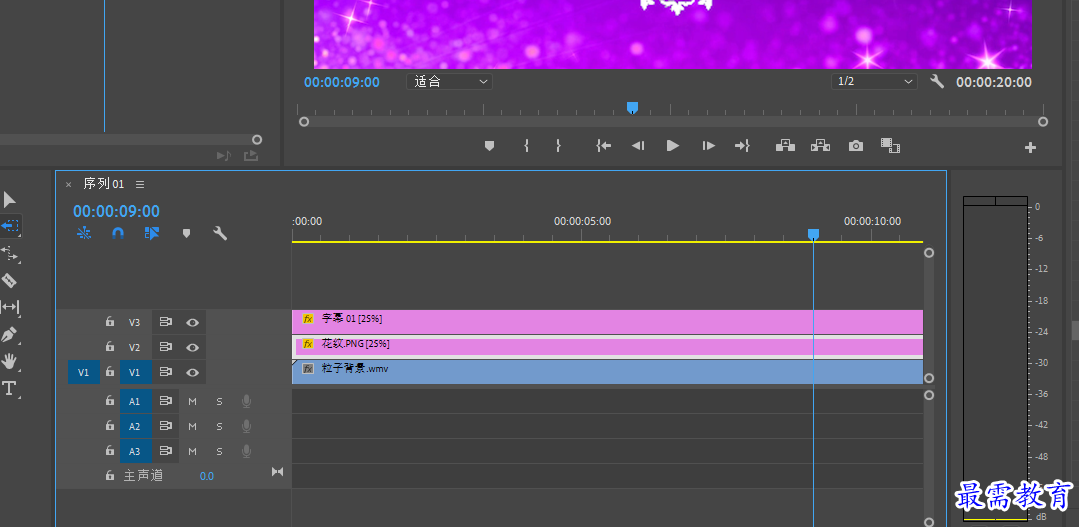Go to In point button
The height and width of the screenshot is (527, 1079).
coord(603,146)
